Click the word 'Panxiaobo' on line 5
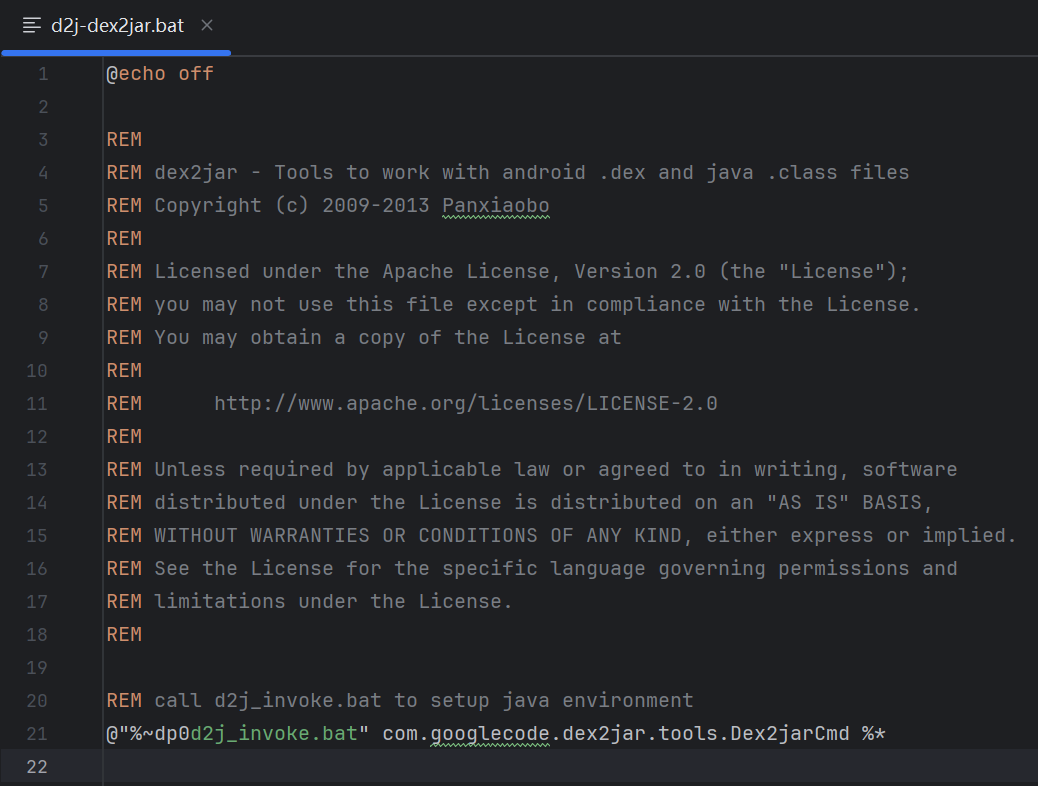Viewport: 1038px width, 786px height. pyautogui.click(x=496, y=206)
